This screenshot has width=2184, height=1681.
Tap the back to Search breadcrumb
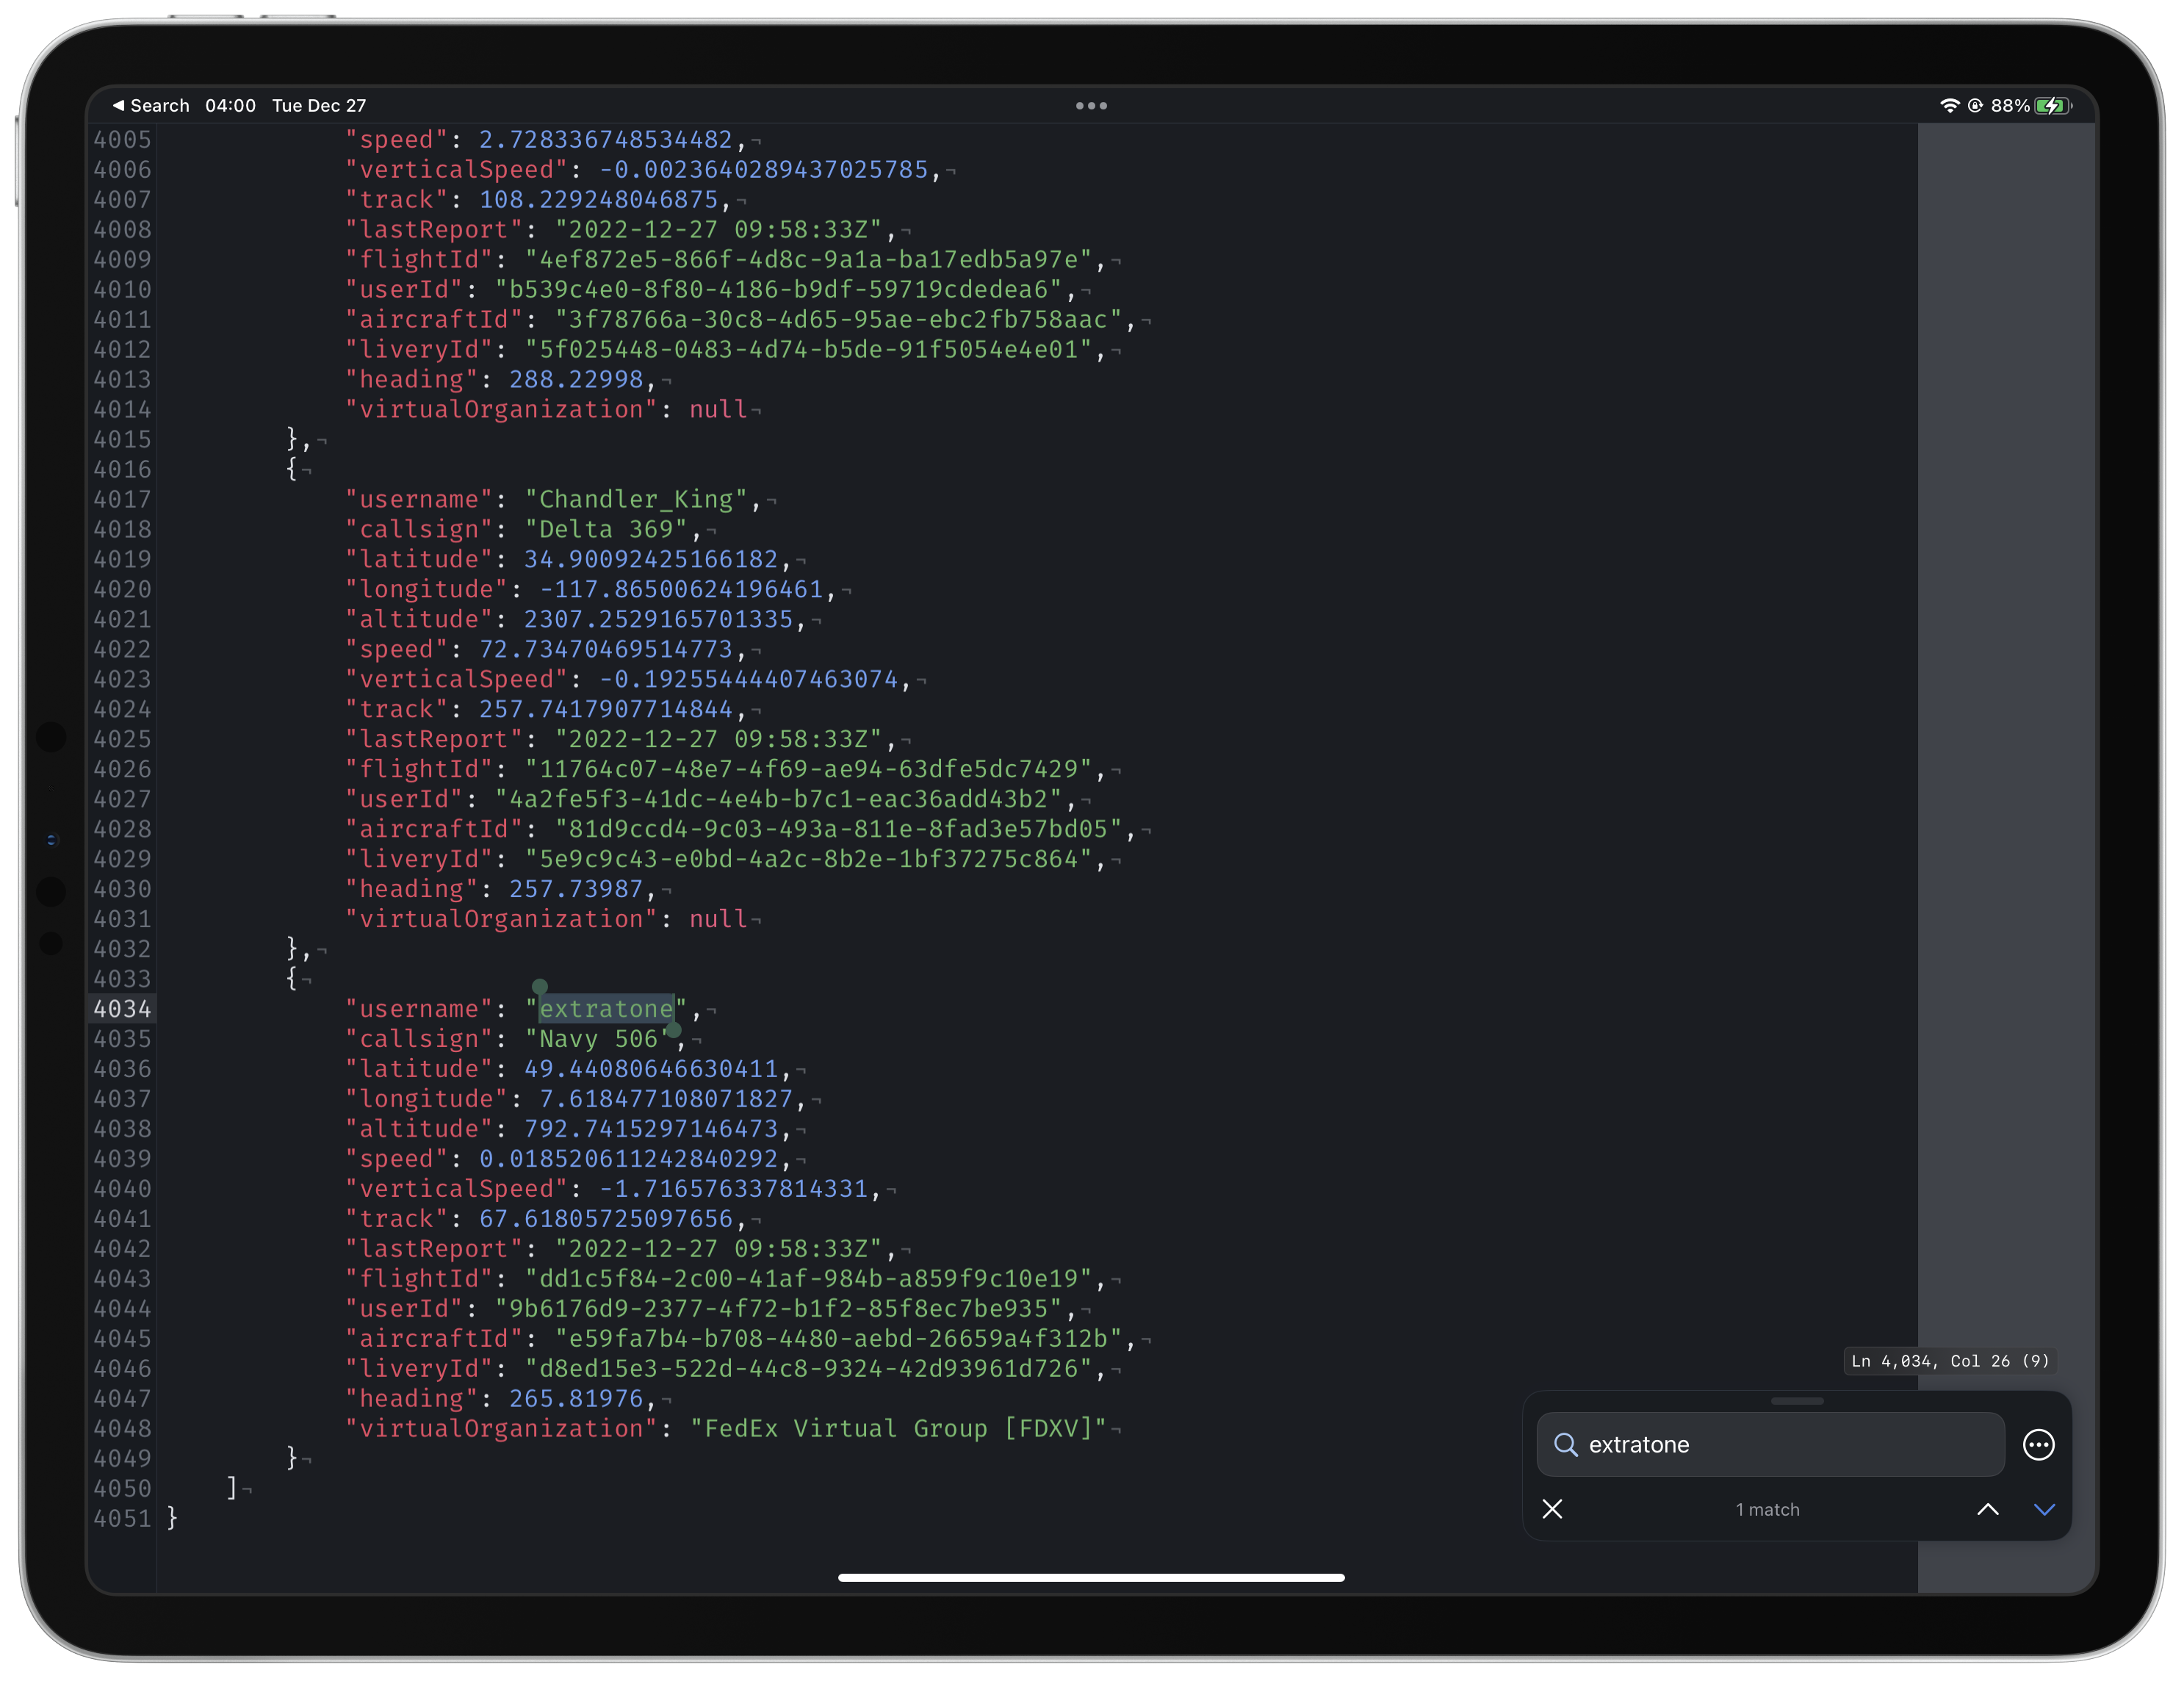pos(150,105)
